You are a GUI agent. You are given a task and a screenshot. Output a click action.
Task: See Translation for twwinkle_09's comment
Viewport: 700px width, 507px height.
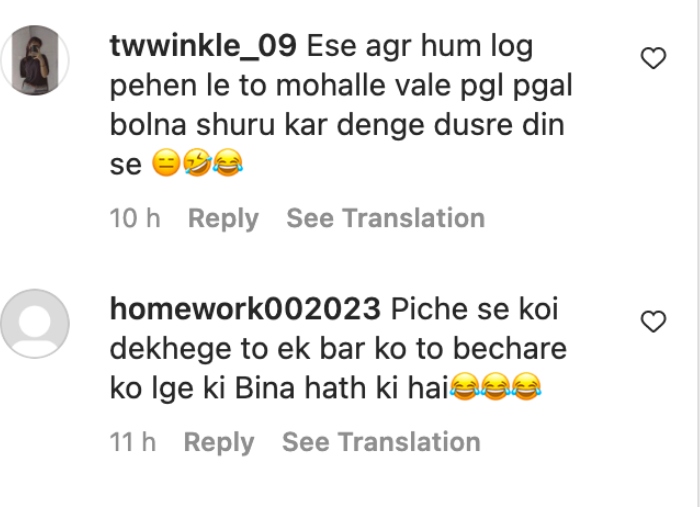(385, 218)
